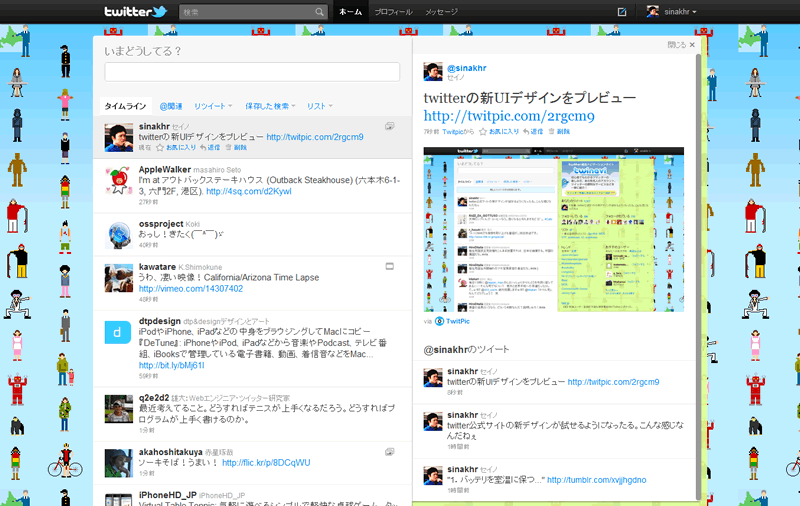Click the akahoshitakuya username
This screenshot has width=800, height=506.
point(170,452)
